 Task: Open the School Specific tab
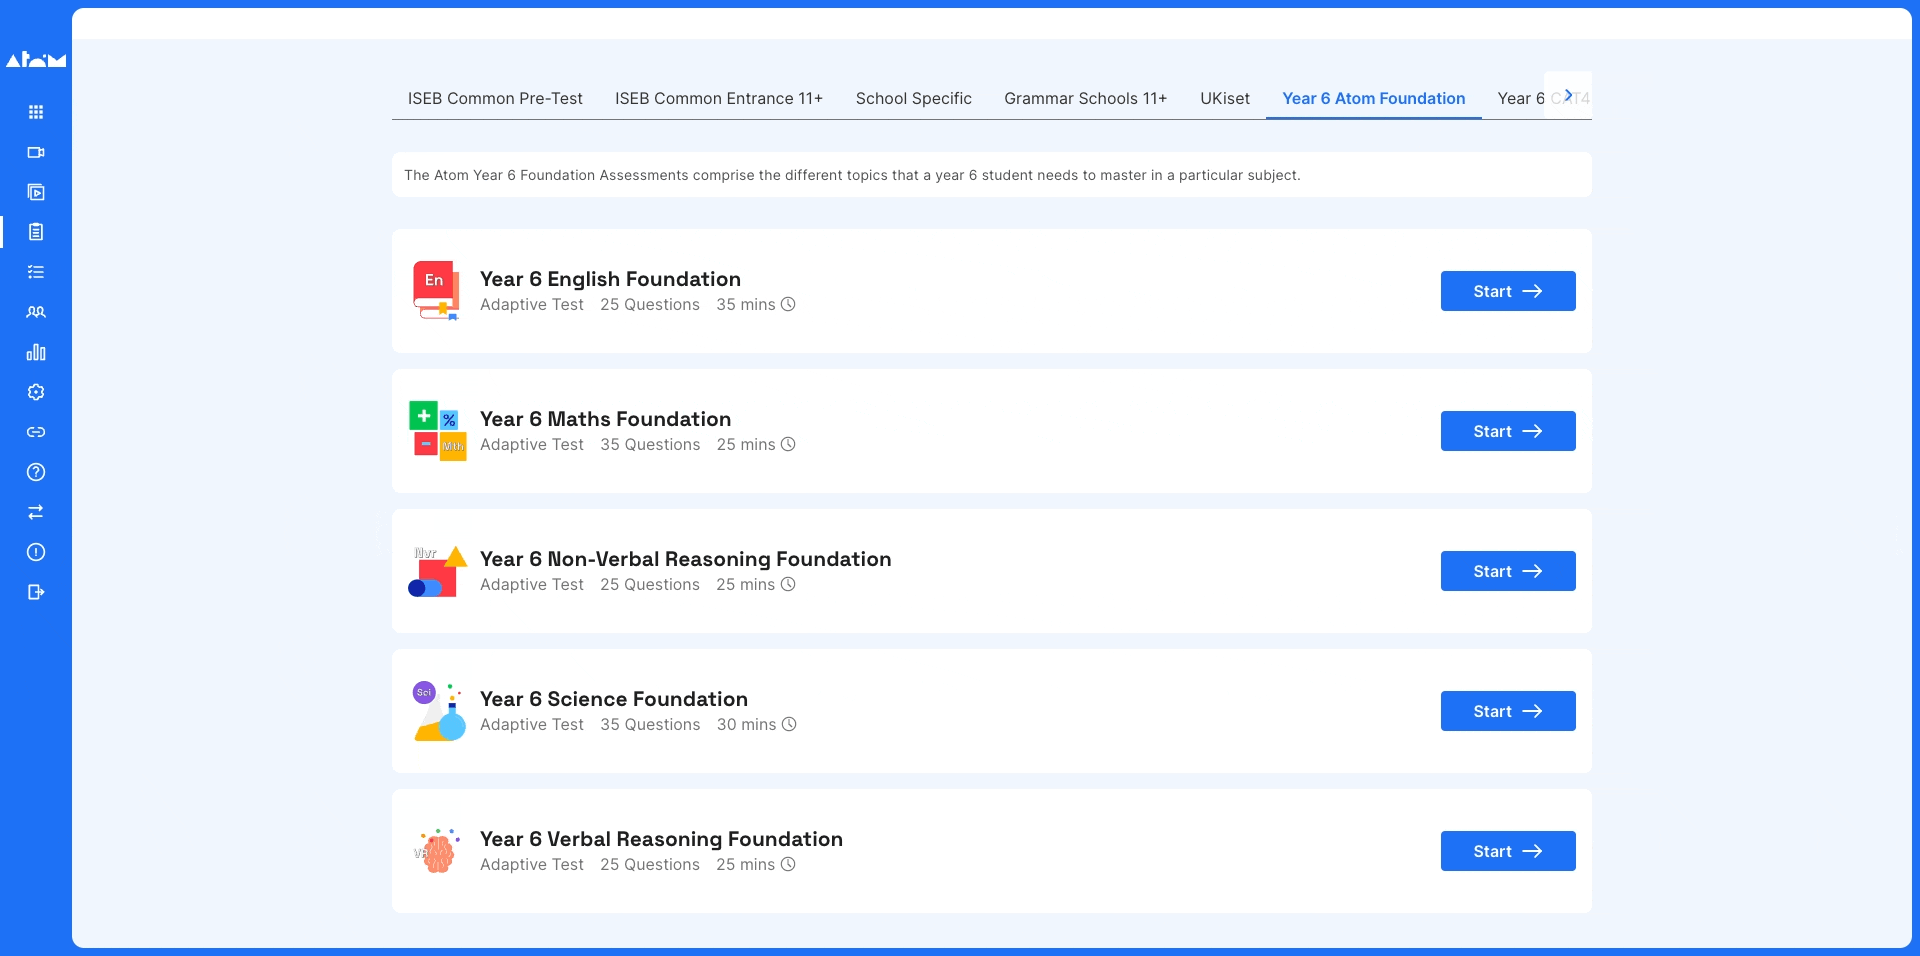pyautogui.click(x=914, y=98)
